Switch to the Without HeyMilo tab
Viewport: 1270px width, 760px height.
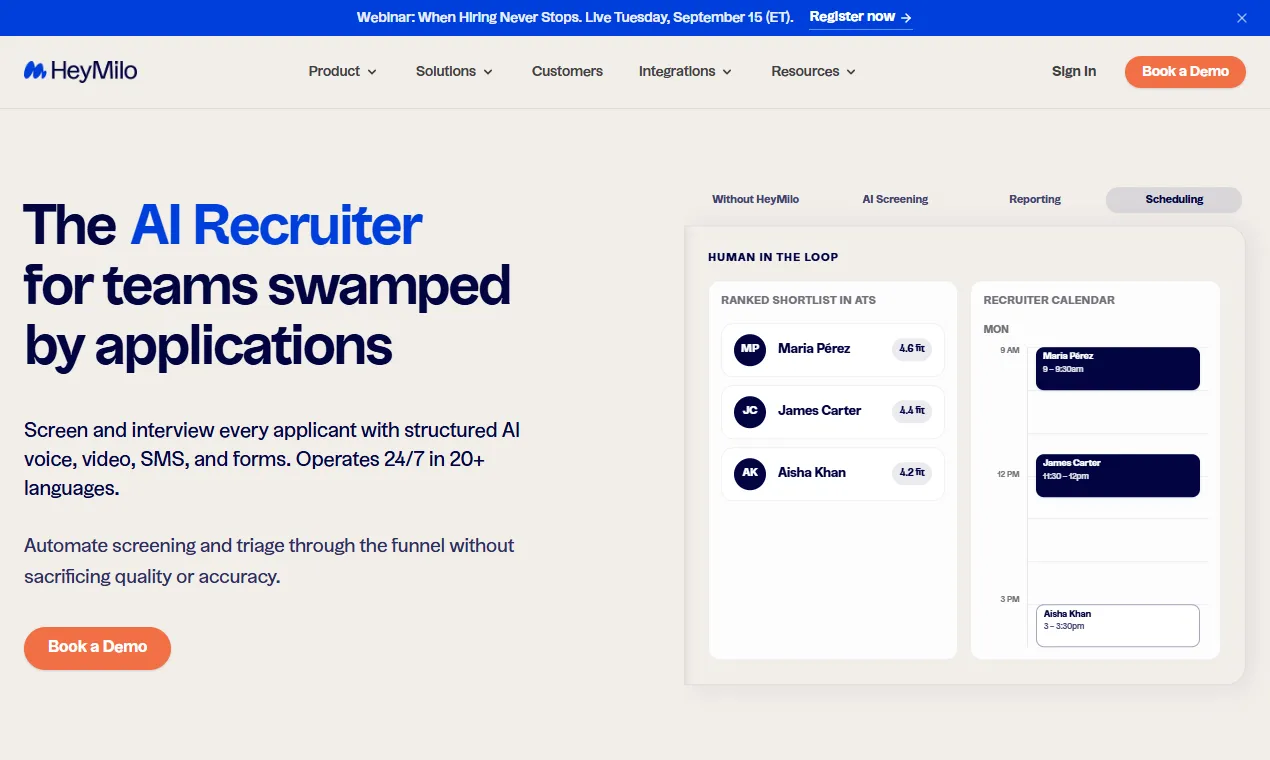pyautogui.click(x=755, y=199)
